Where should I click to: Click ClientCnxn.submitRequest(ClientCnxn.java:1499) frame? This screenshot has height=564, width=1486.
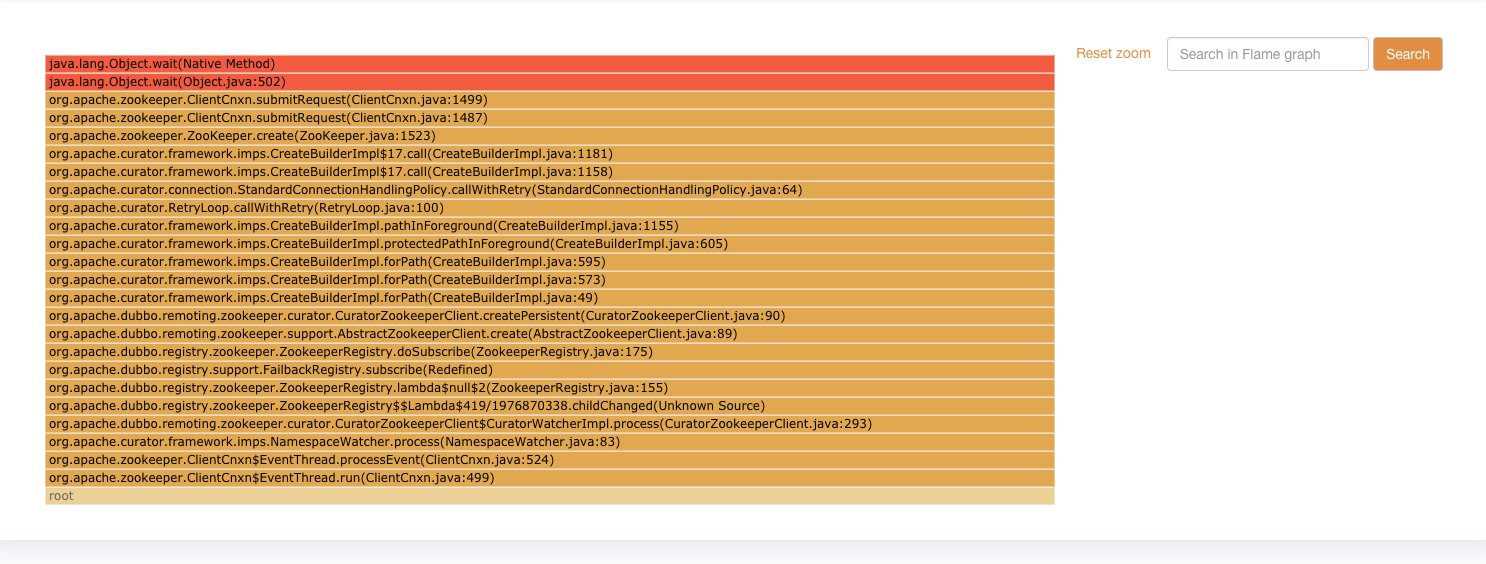550,100
